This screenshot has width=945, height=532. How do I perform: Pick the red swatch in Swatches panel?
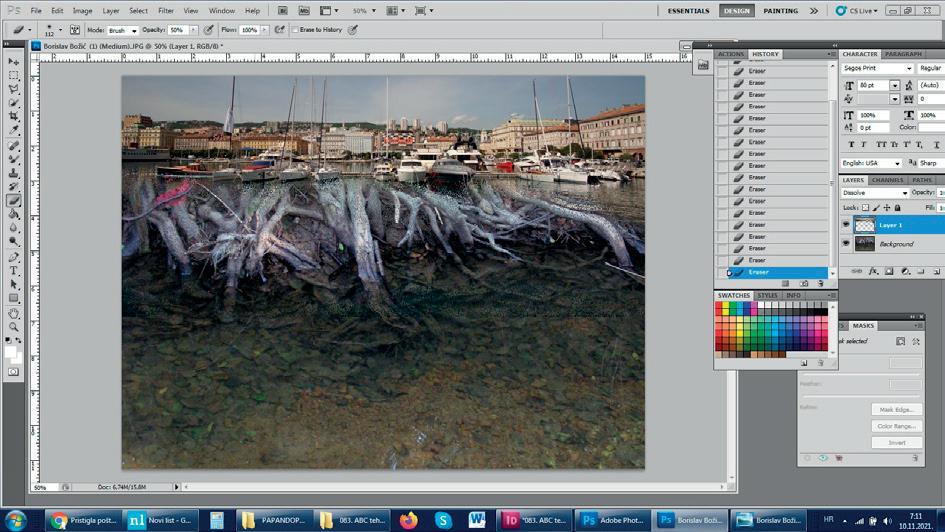[718, 306]
